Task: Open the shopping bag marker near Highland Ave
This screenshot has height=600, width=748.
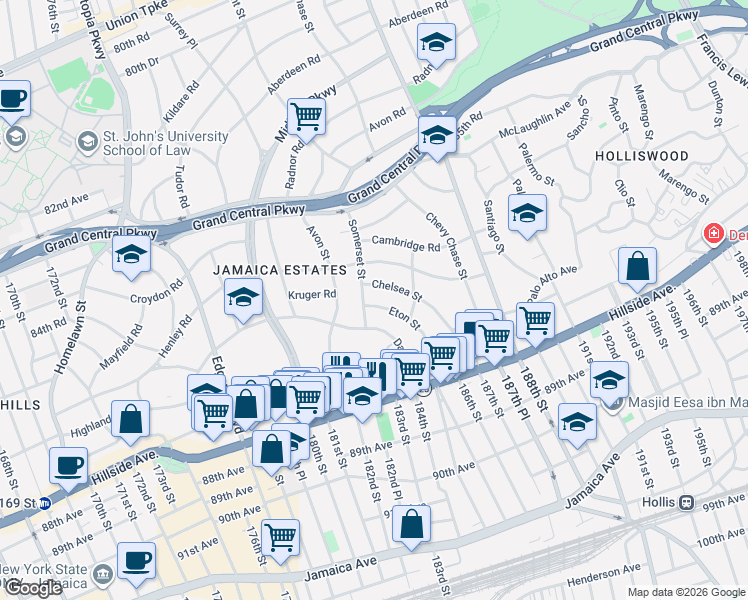Action: 131,422
